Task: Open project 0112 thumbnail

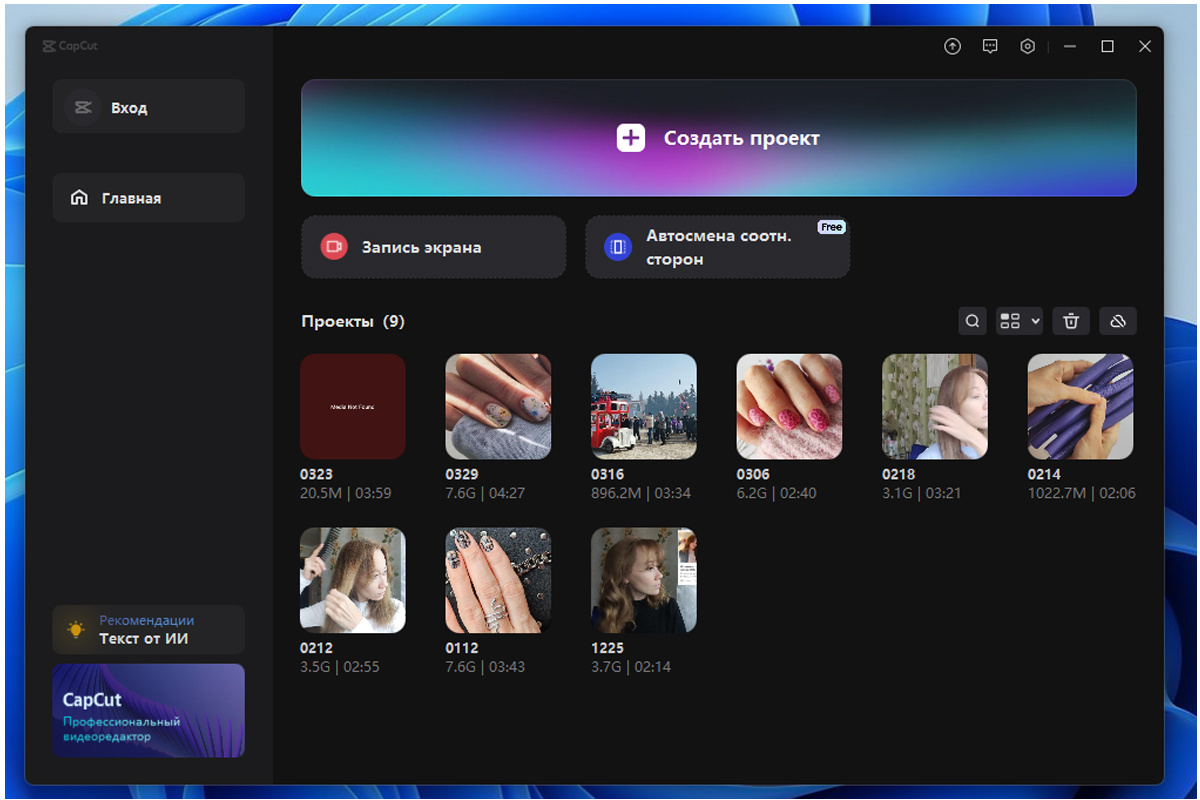Action: pos(498,580)
